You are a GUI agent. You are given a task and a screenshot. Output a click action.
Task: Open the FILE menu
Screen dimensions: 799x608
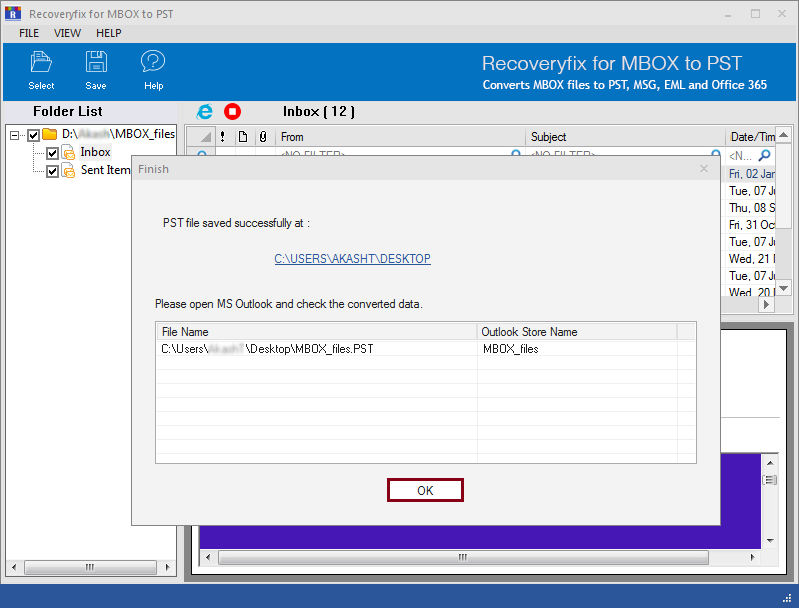pos(29,33)
